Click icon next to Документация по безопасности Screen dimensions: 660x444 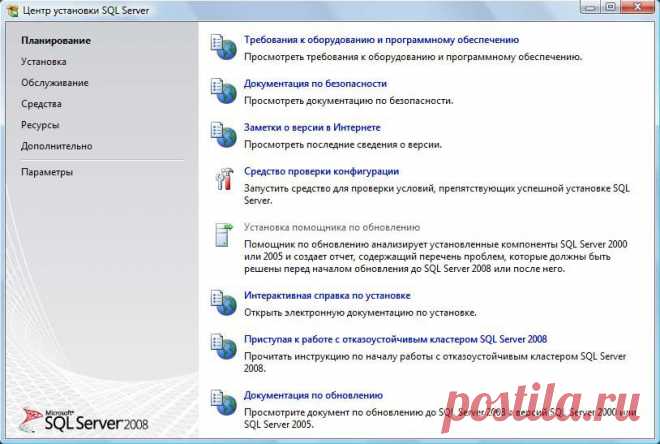224,90
